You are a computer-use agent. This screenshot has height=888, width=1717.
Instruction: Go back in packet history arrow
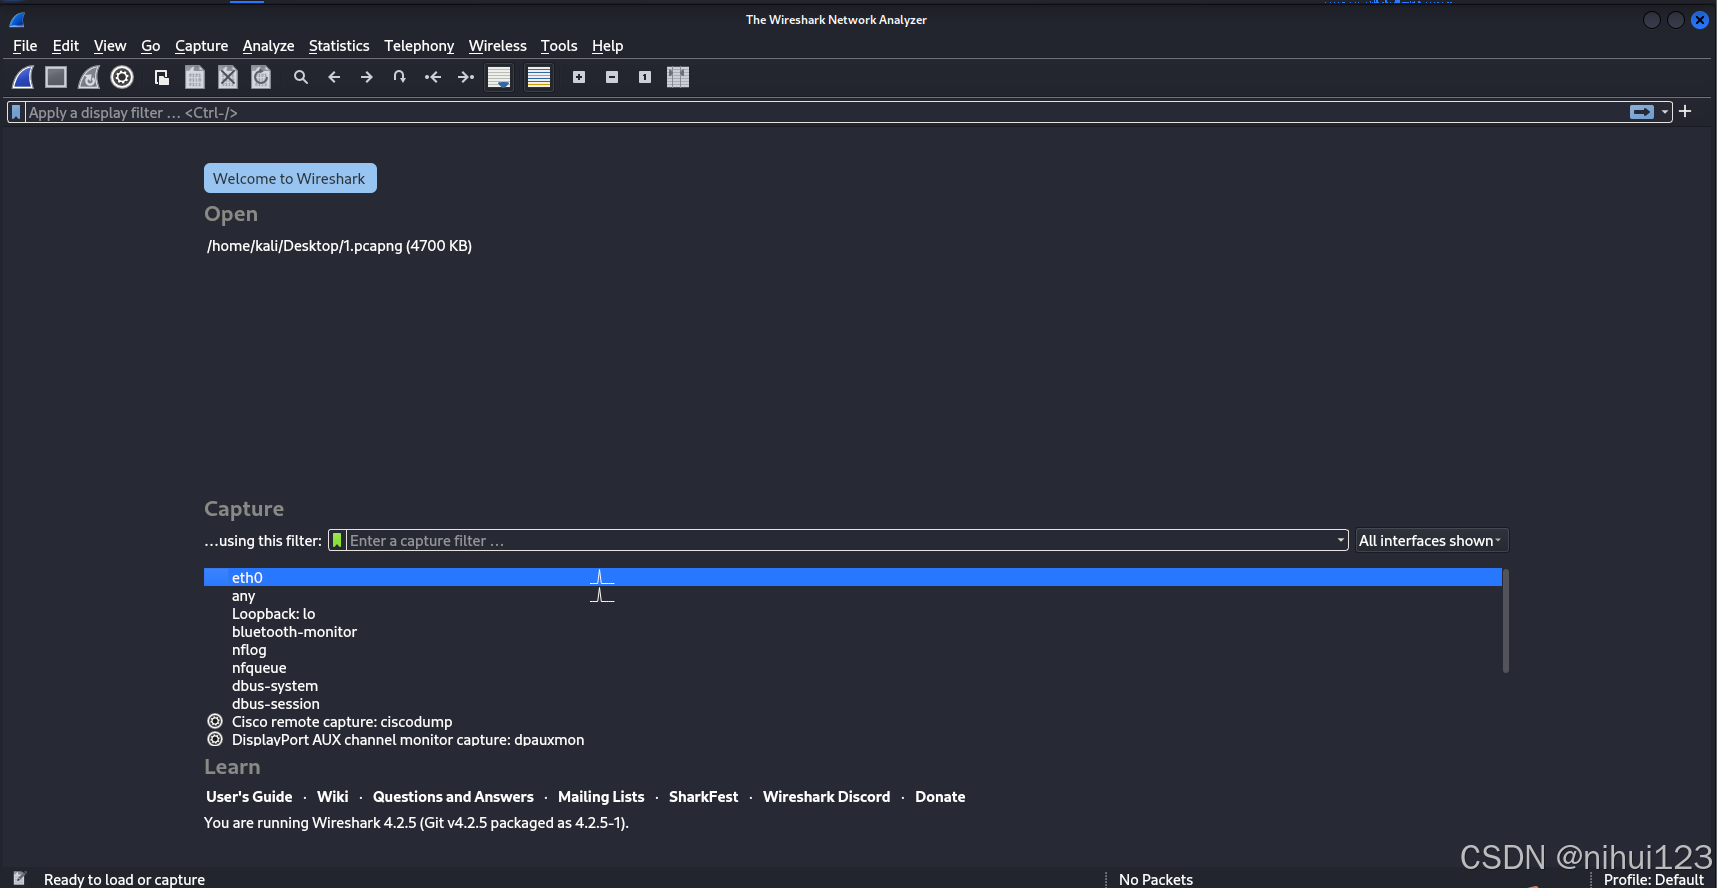pos(334,77)
